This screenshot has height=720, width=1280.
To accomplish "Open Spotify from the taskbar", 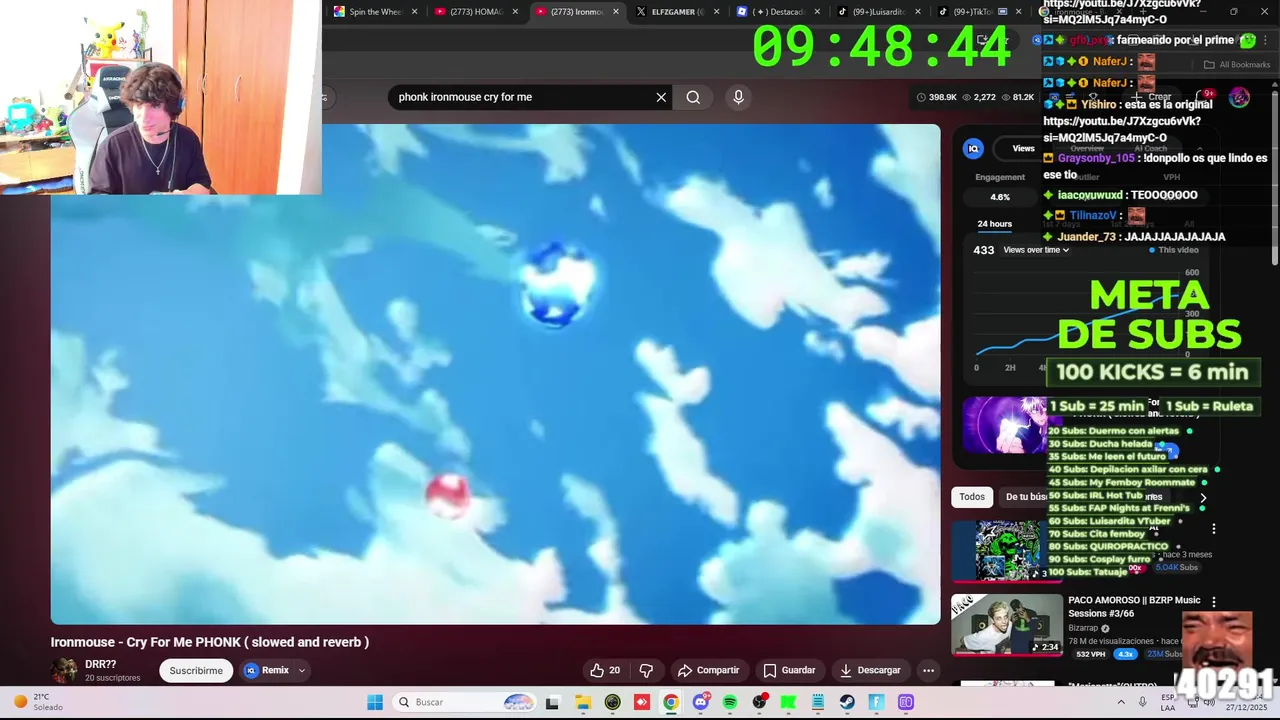I will [730, 702].
